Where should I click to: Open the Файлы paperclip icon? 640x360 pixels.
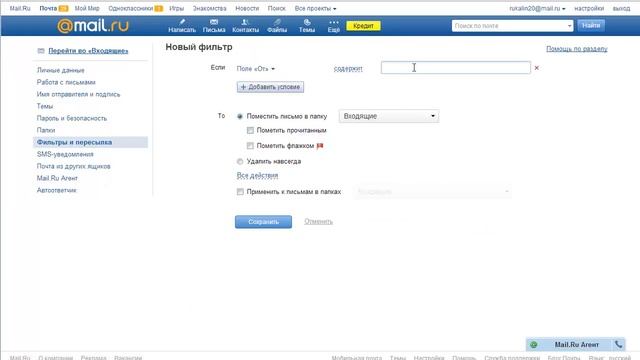pyautogui.click(x=277, y=22)
